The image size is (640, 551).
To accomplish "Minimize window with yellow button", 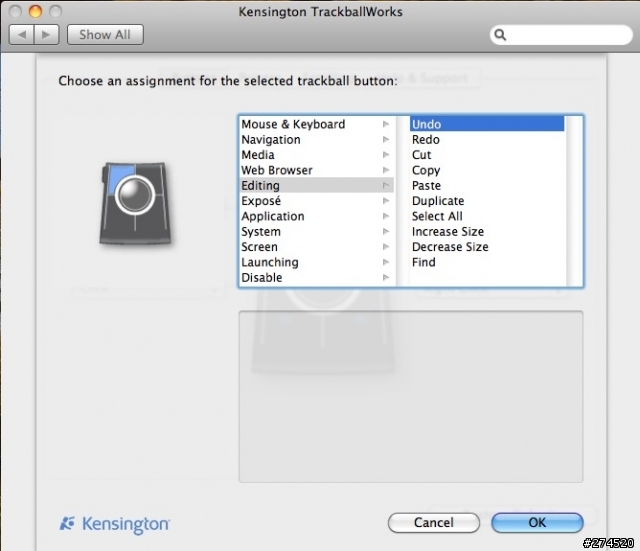I will (x=36, y=11).
